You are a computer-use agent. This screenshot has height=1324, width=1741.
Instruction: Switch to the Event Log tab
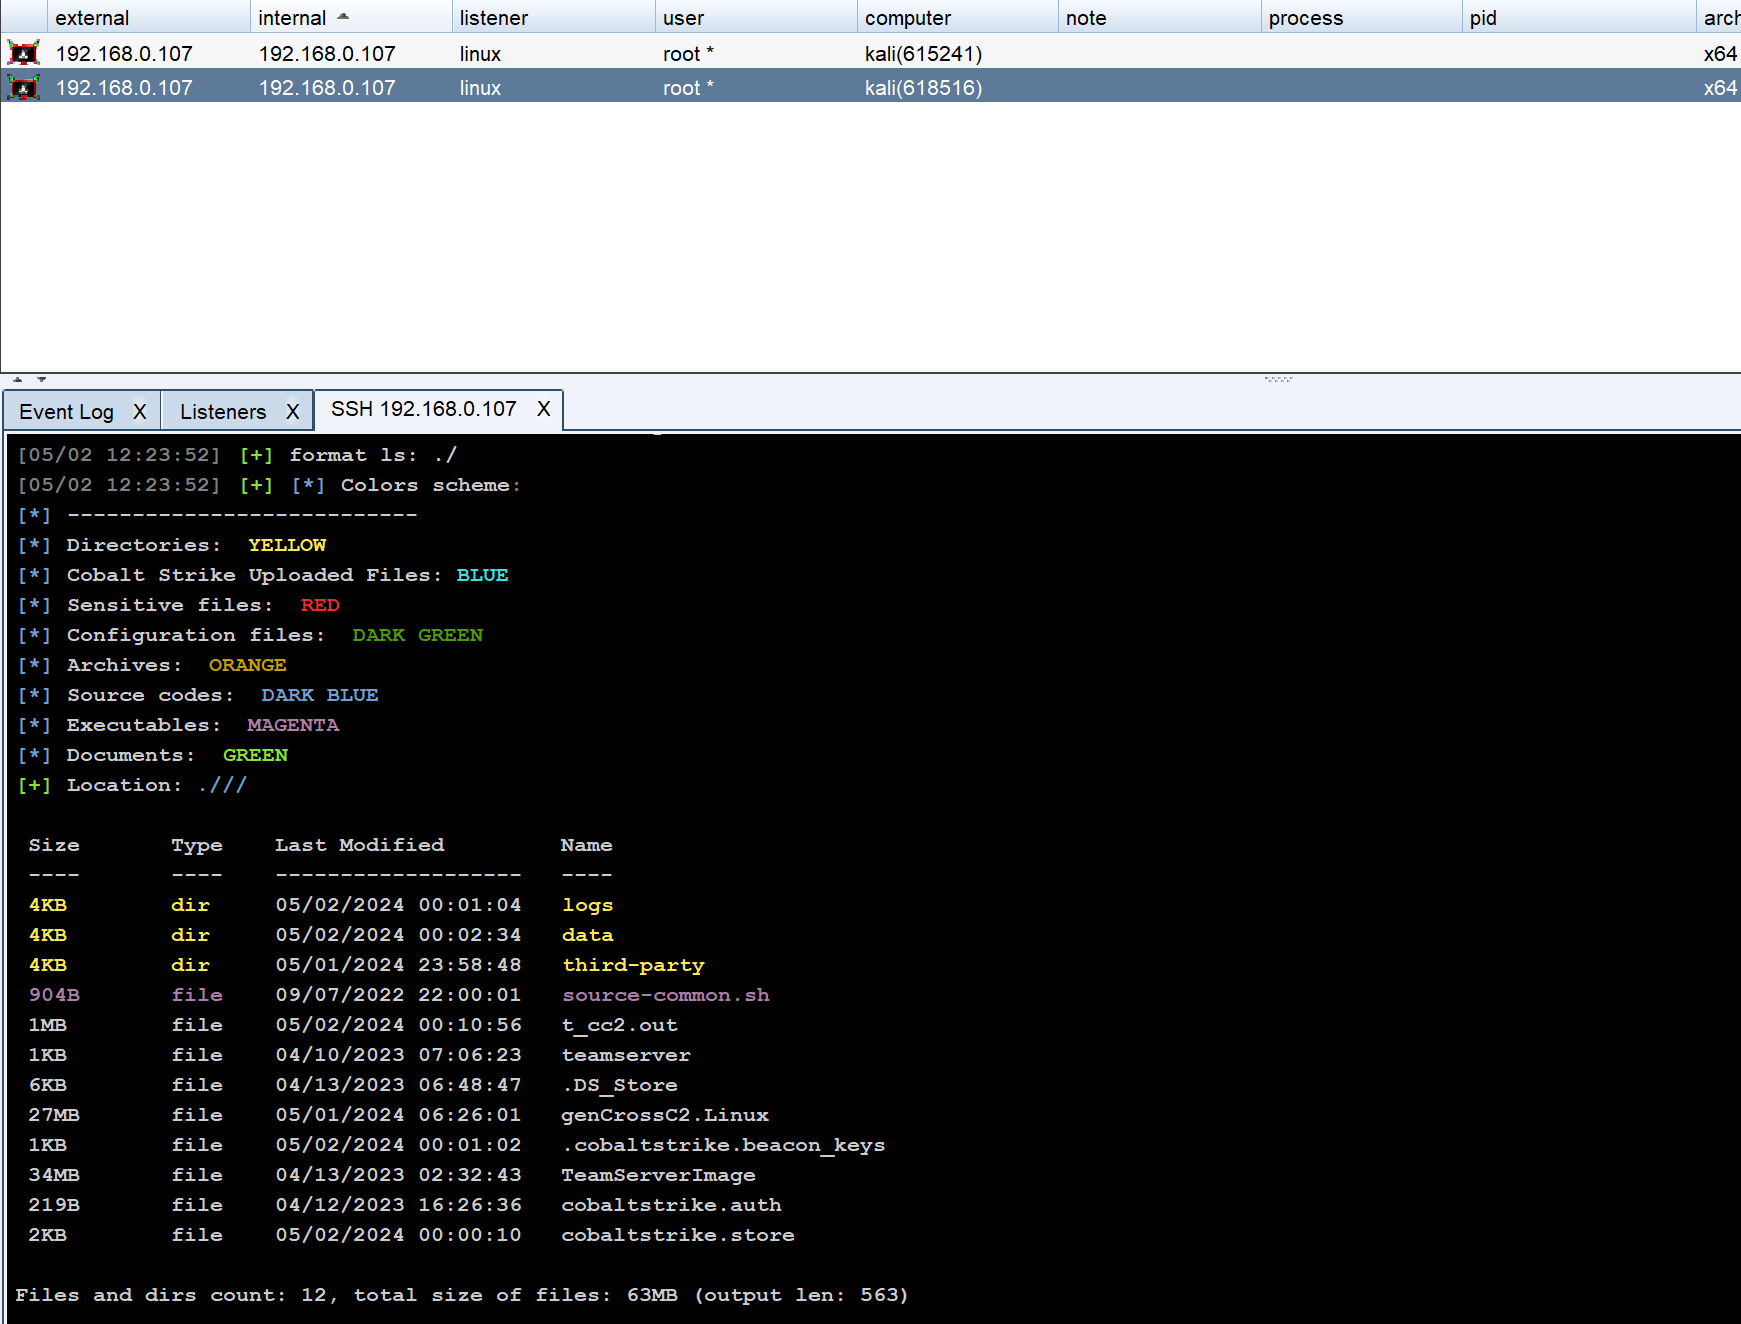point(66,412)
